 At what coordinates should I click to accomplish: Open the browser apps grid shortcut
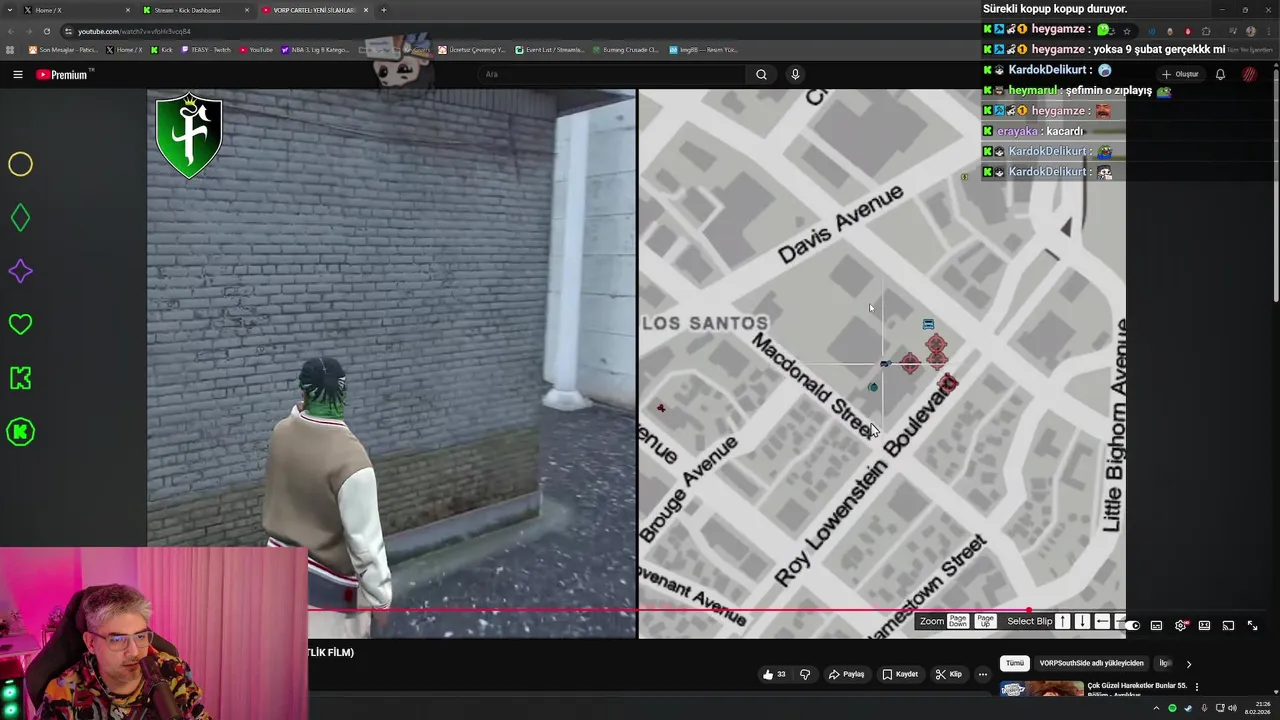pyautogui.click(x=10, y=49)
